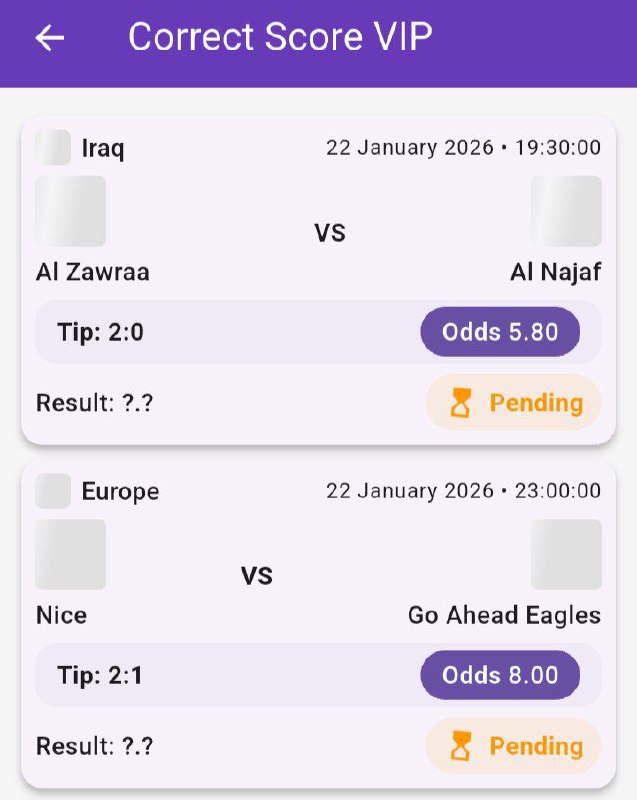
Task: Select the Al Zawraa team logo
Action: pos(70,211)
